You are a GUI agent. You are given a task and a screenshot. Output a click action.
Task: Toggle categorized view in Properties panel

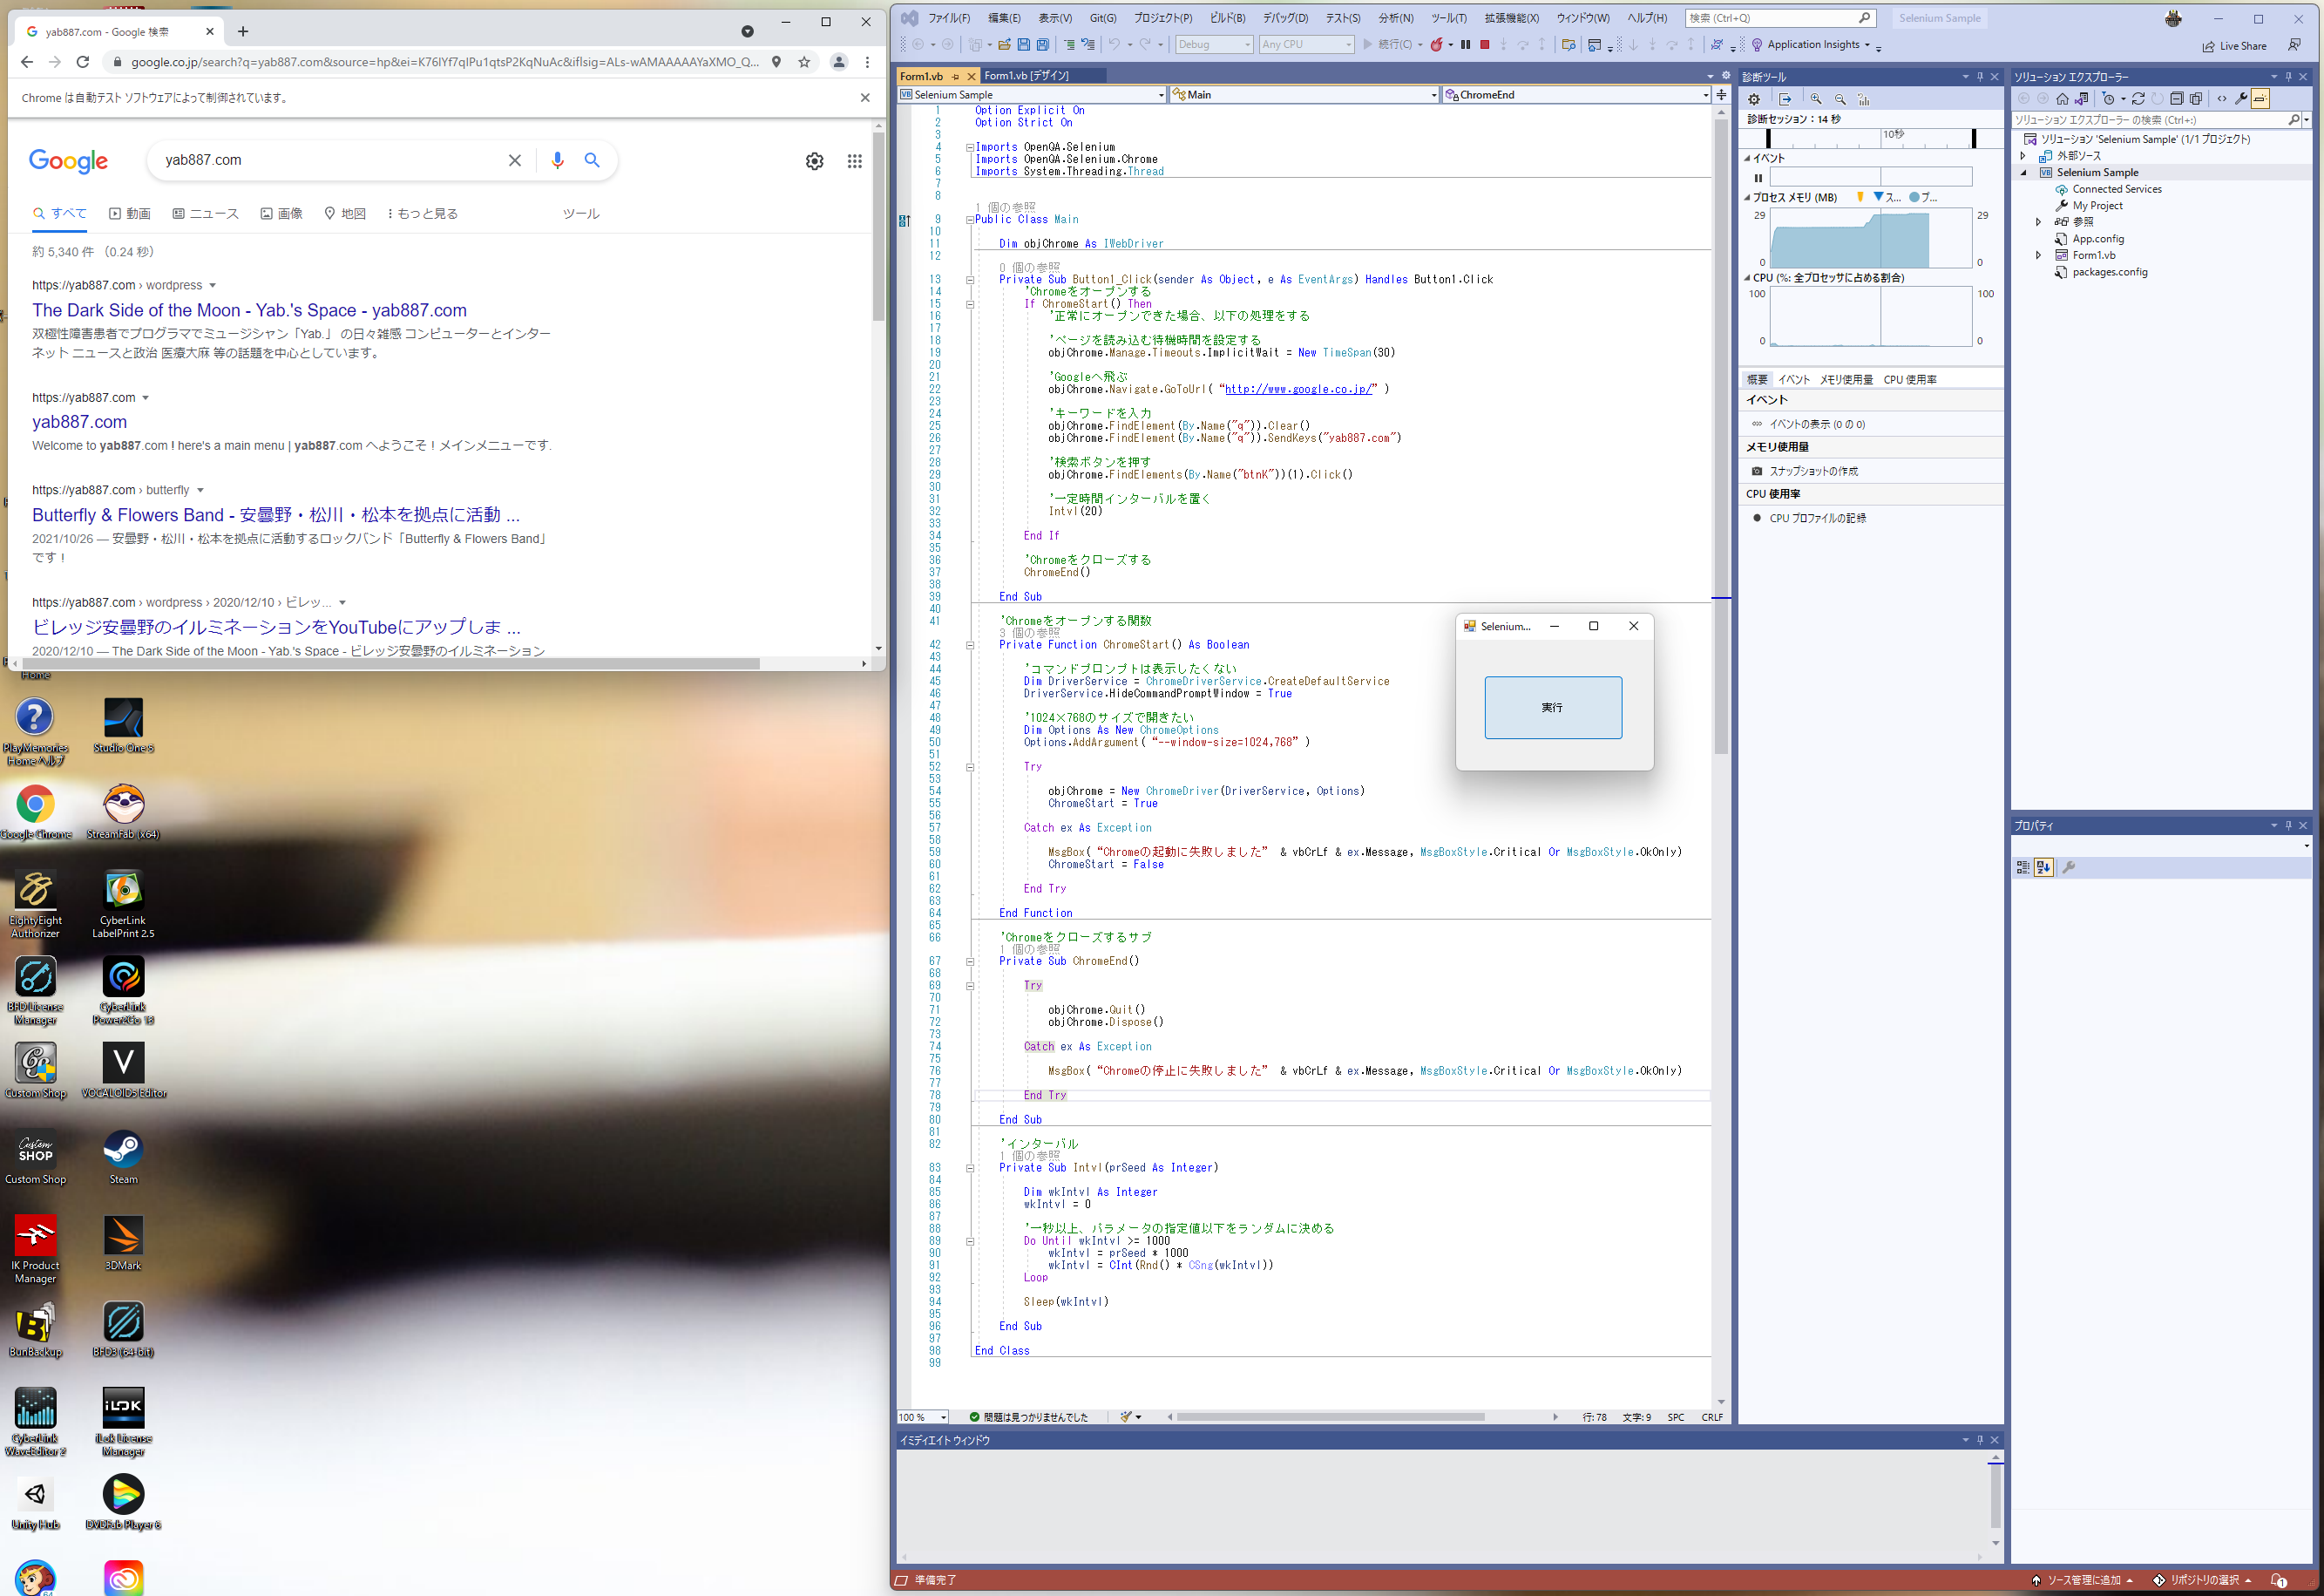point(2022,868)
